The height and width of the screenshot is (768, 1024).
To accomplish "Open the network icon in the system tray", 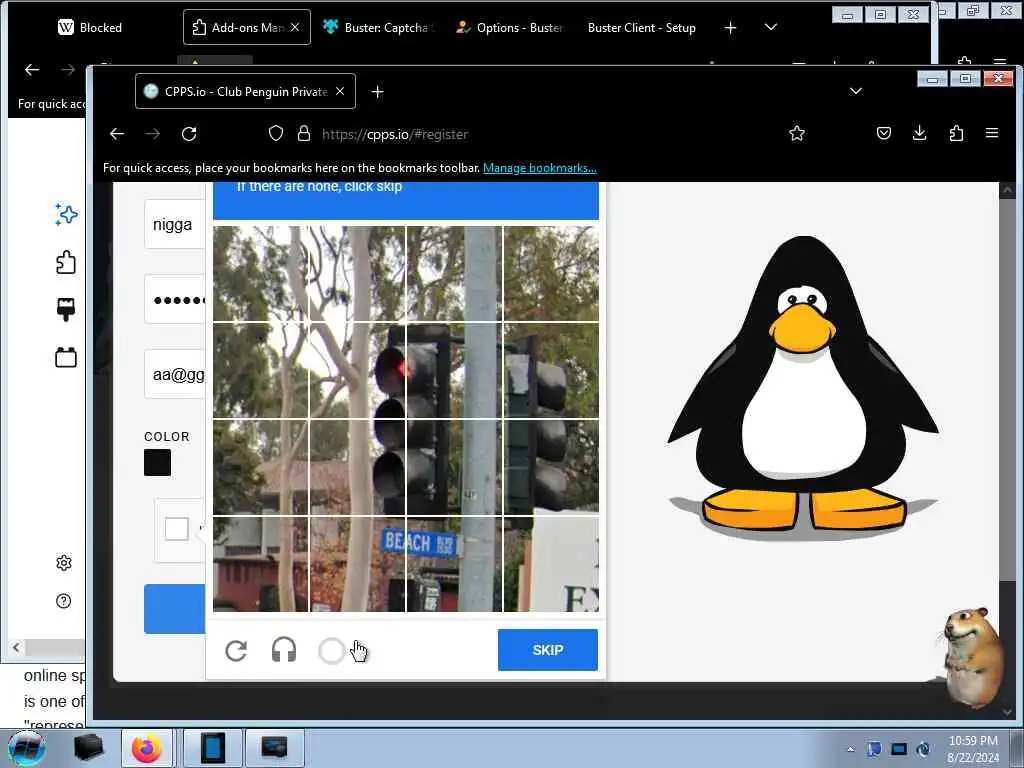I will pos(899,749).
